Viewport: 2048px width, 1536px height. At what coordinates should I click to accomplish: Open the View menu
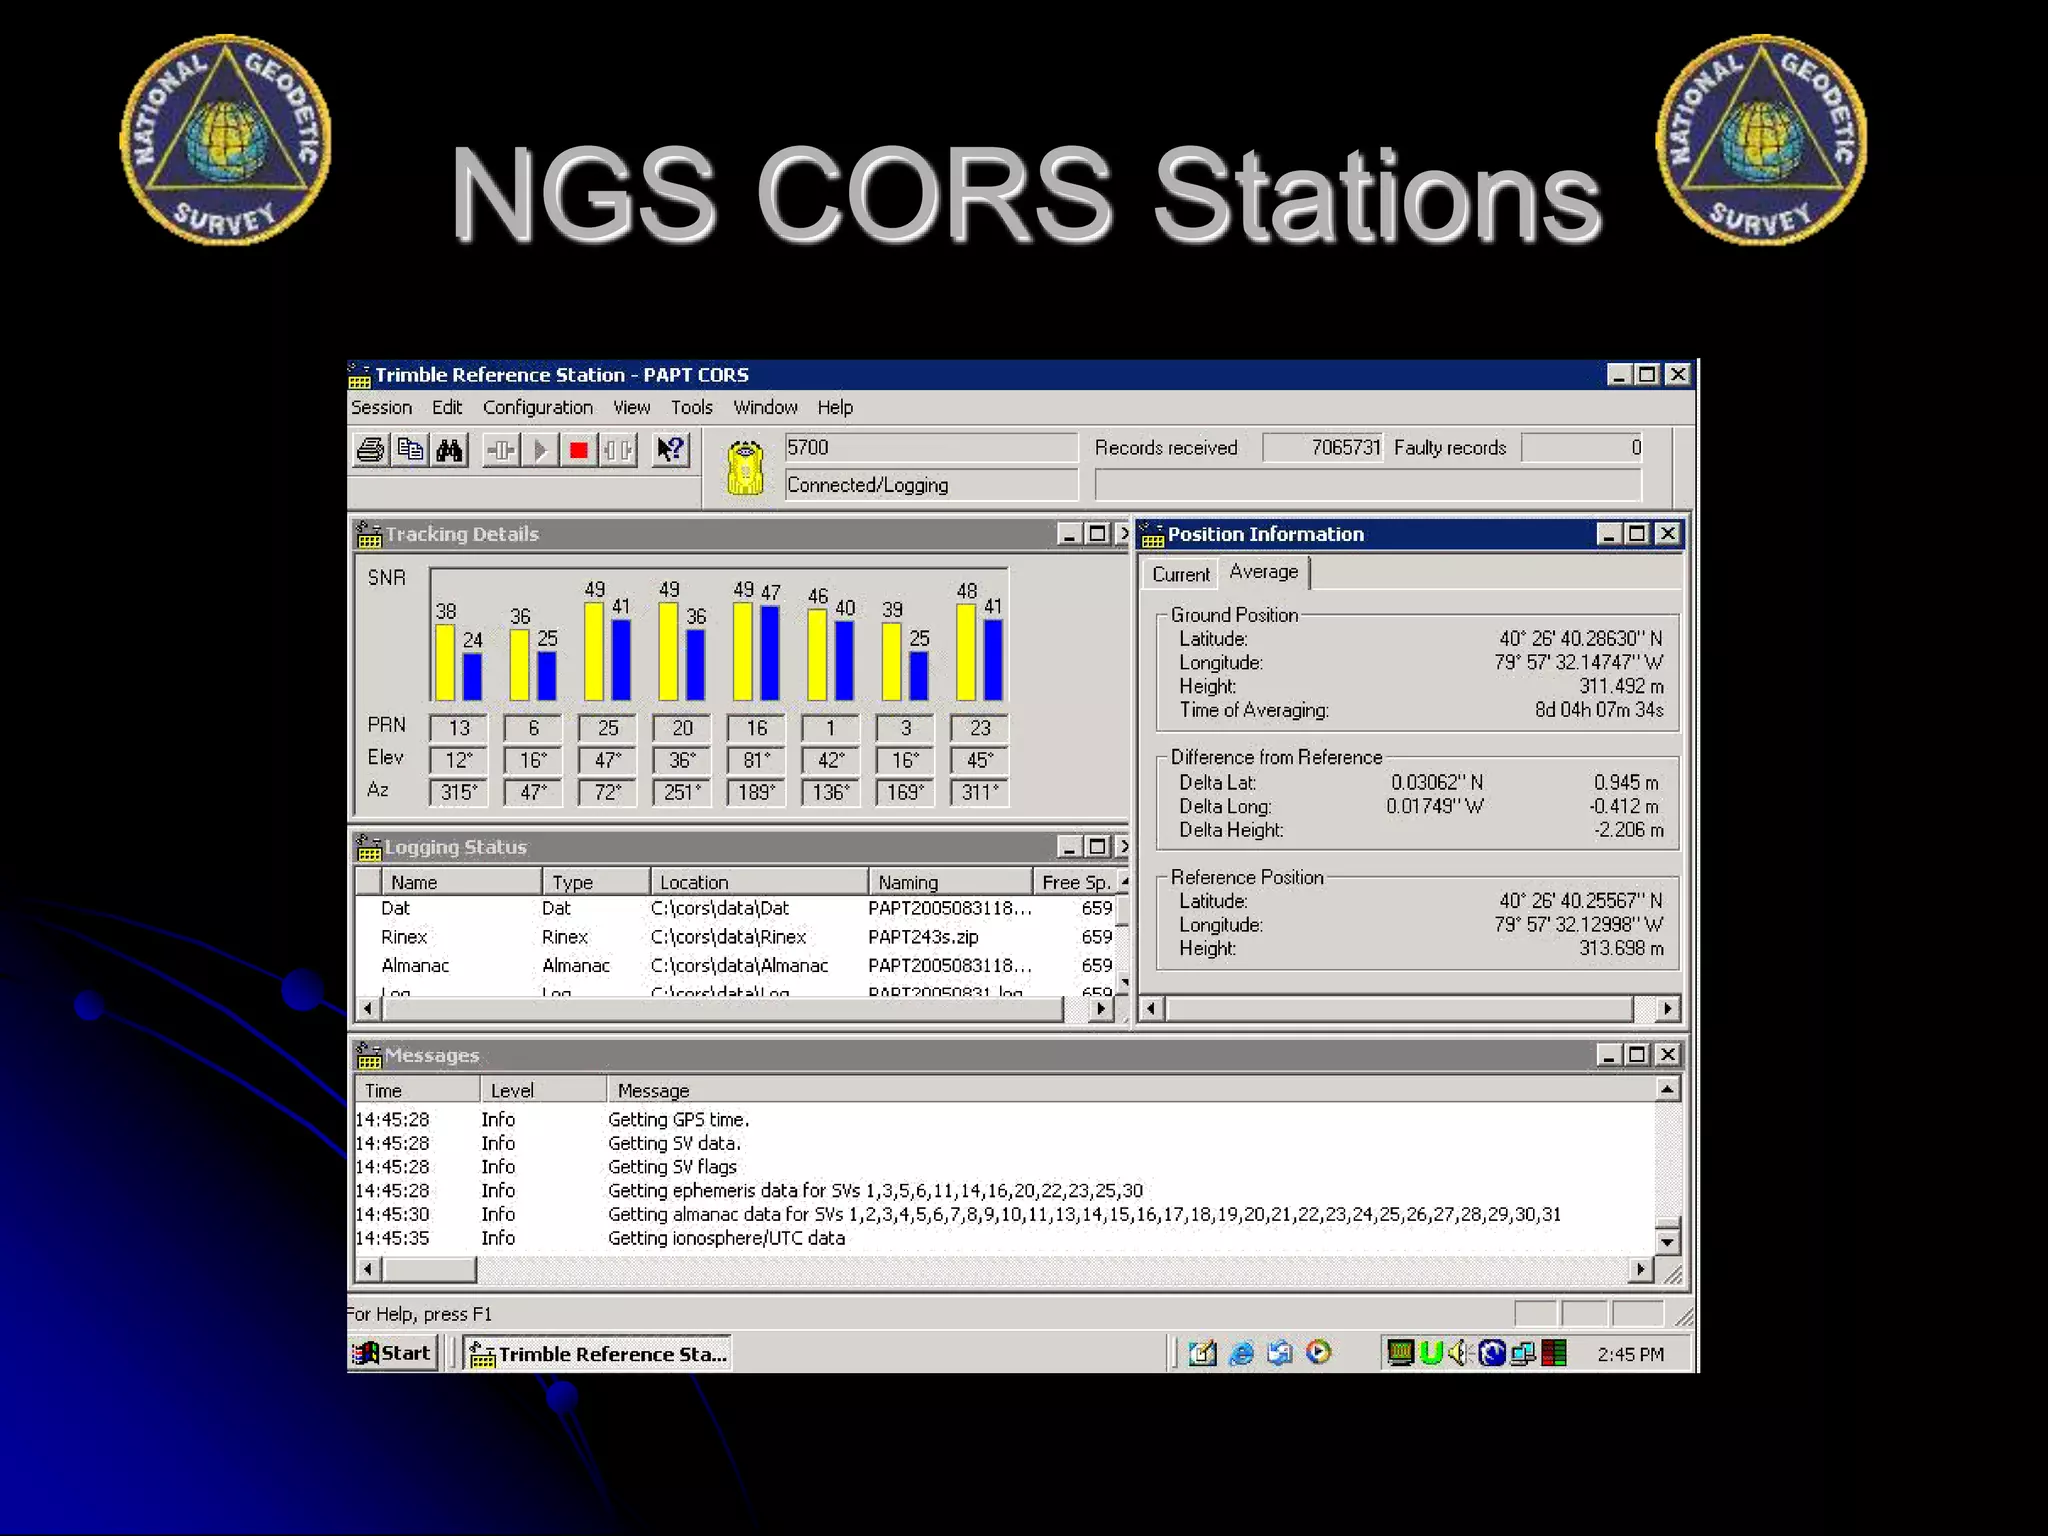click(631, 407)
